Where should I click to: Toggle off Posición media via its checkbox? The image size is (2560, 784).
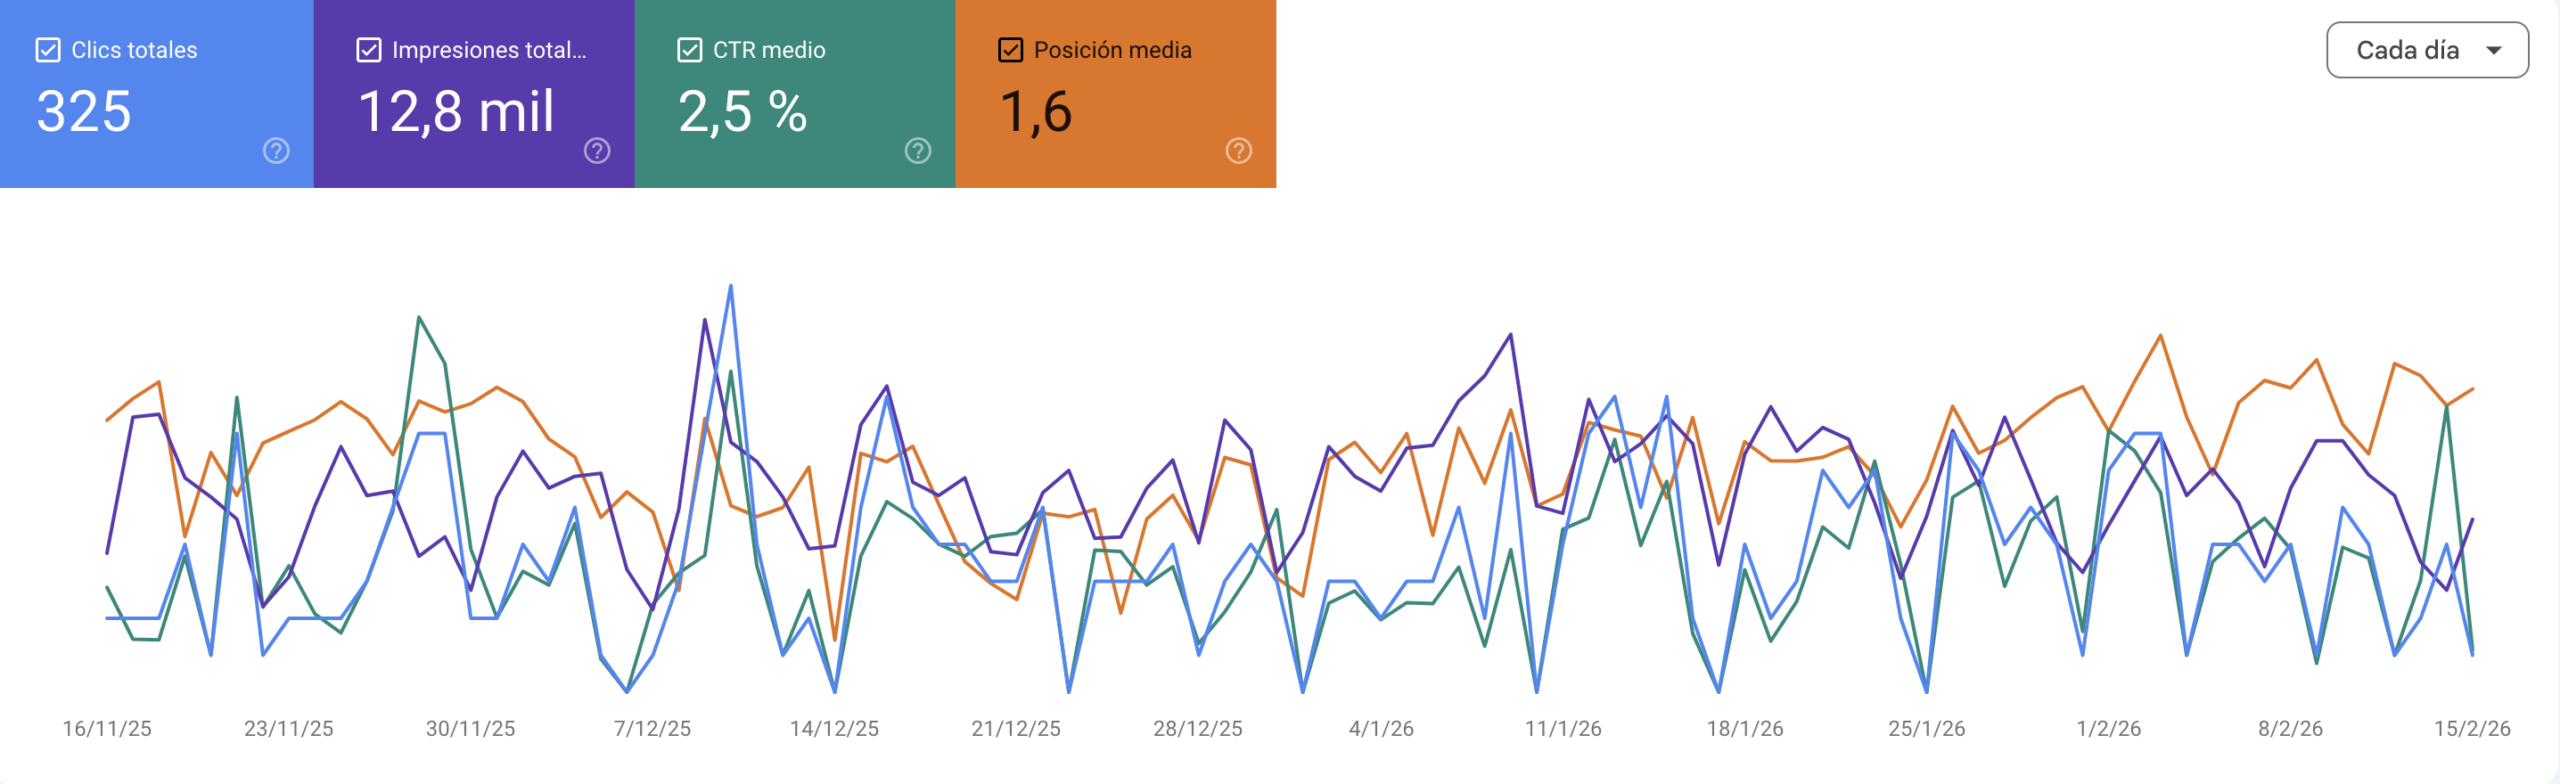point(1010,48)
